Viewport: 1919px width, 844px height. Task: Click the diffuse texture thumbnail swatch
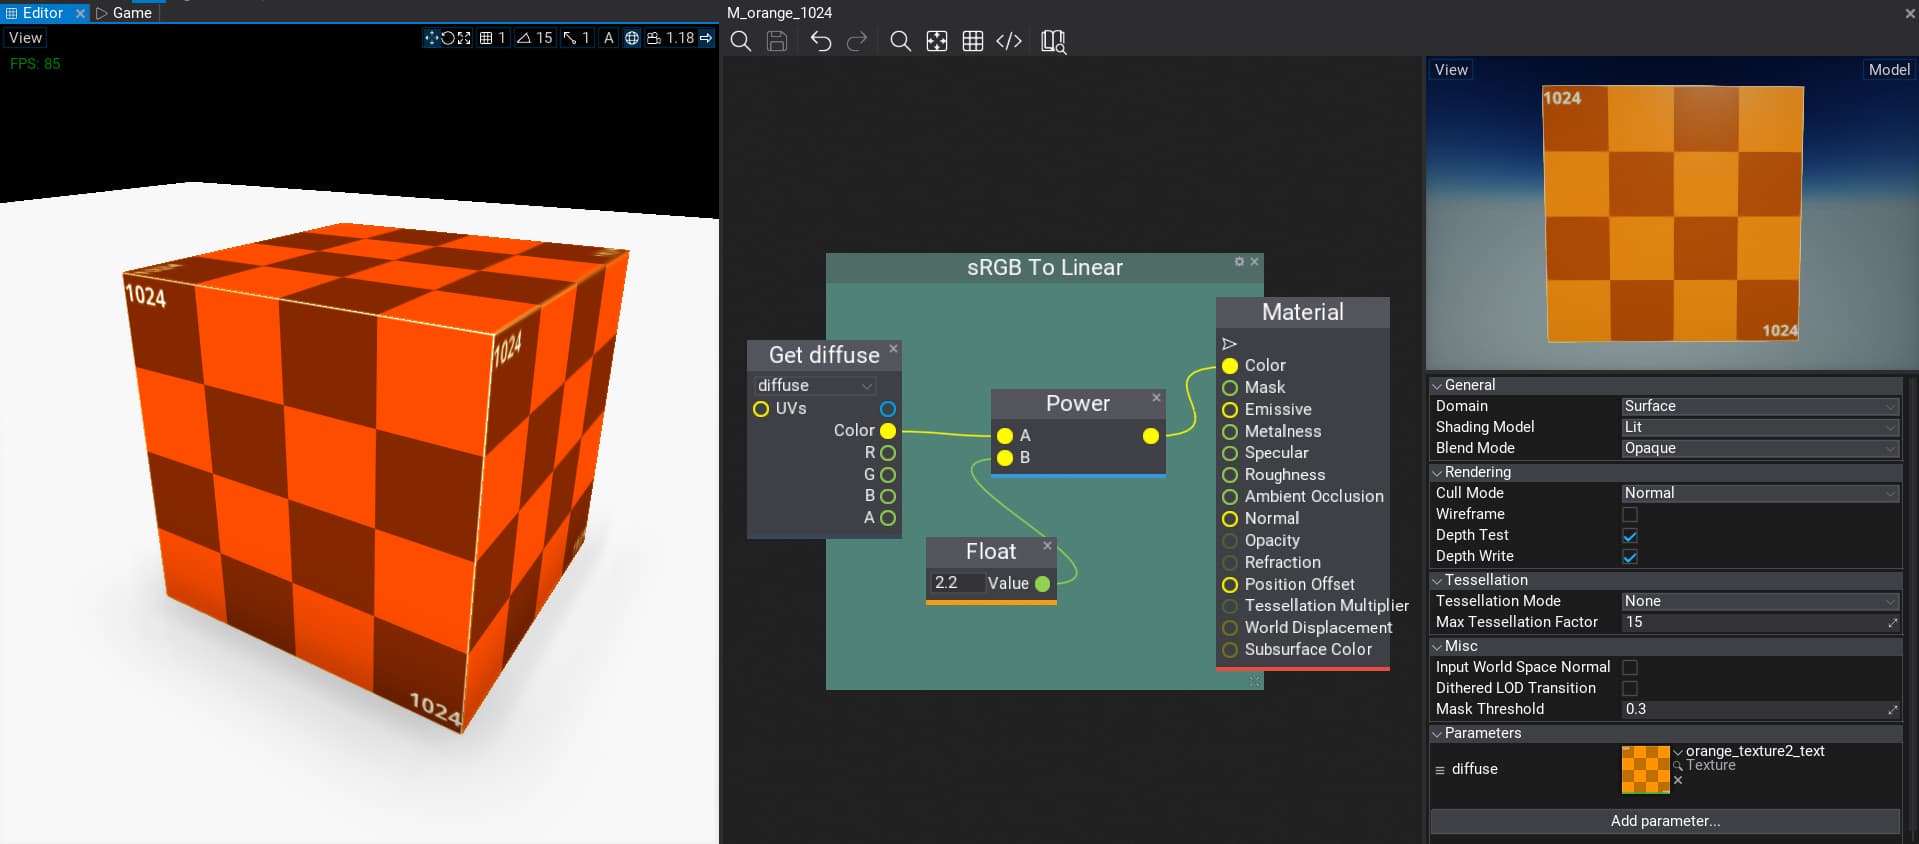pos(1645,769)
